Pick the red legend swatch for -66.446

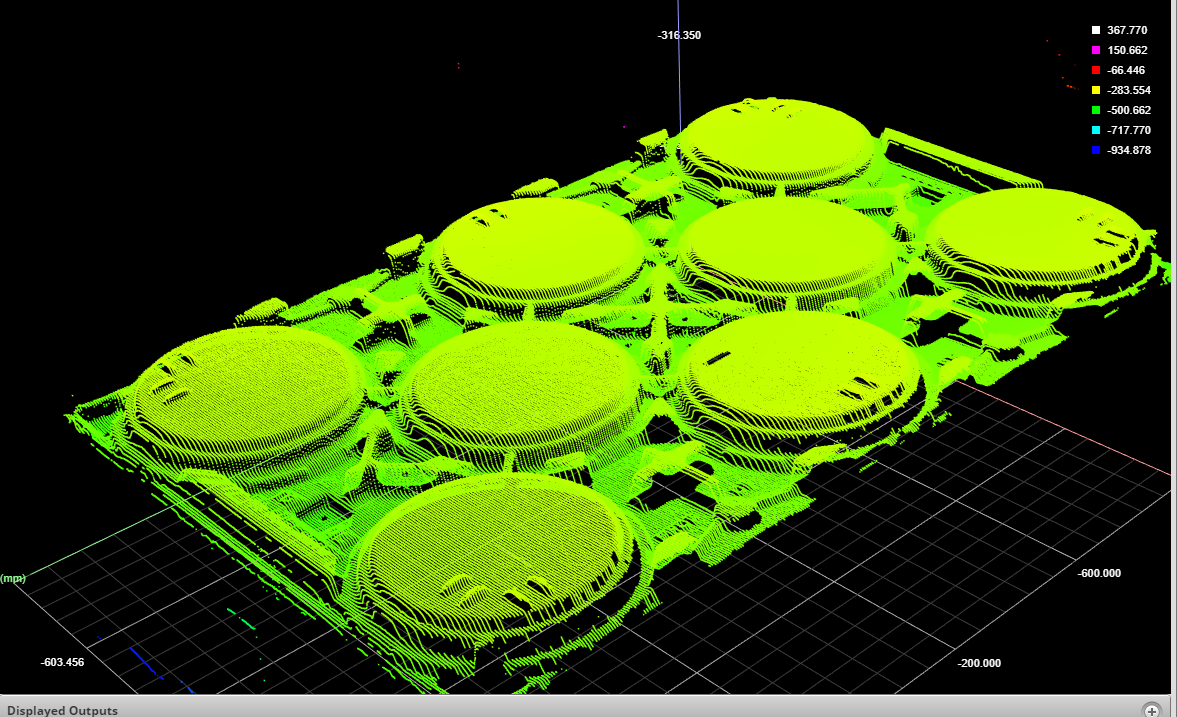click(1096, 70)
